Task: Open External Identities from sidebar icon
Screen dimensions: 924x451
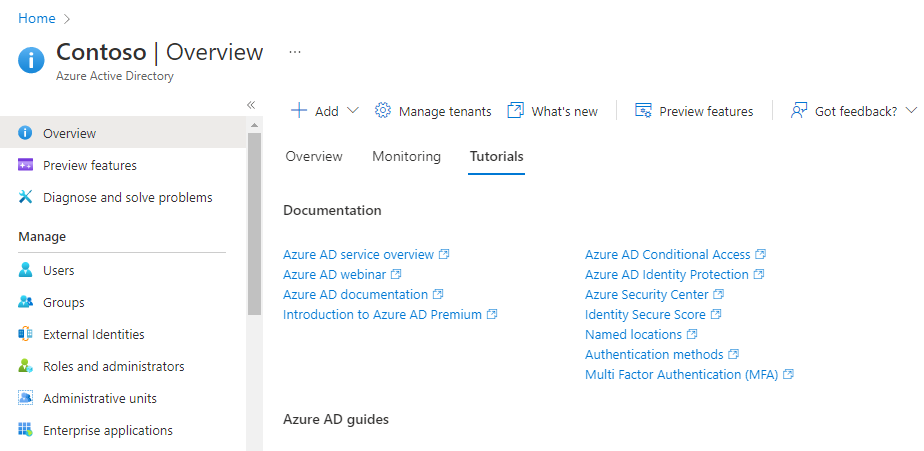Action: tap(26, 335)
